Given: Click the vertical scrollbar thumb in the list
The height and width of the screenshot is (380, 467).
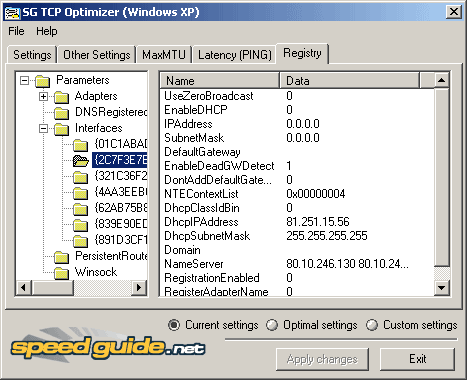Looking at the screenshot, I should 442,177.
